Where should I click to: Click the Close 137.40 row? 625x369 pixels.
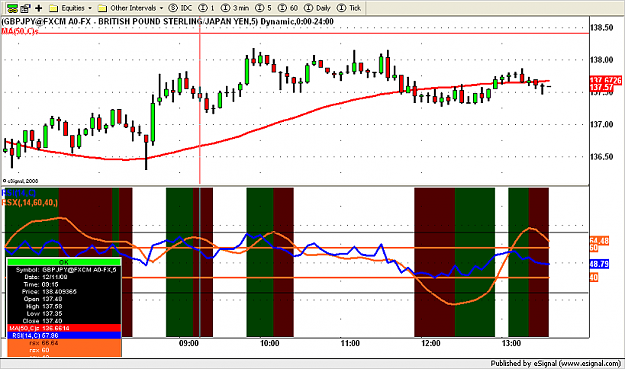pos(64,321)
